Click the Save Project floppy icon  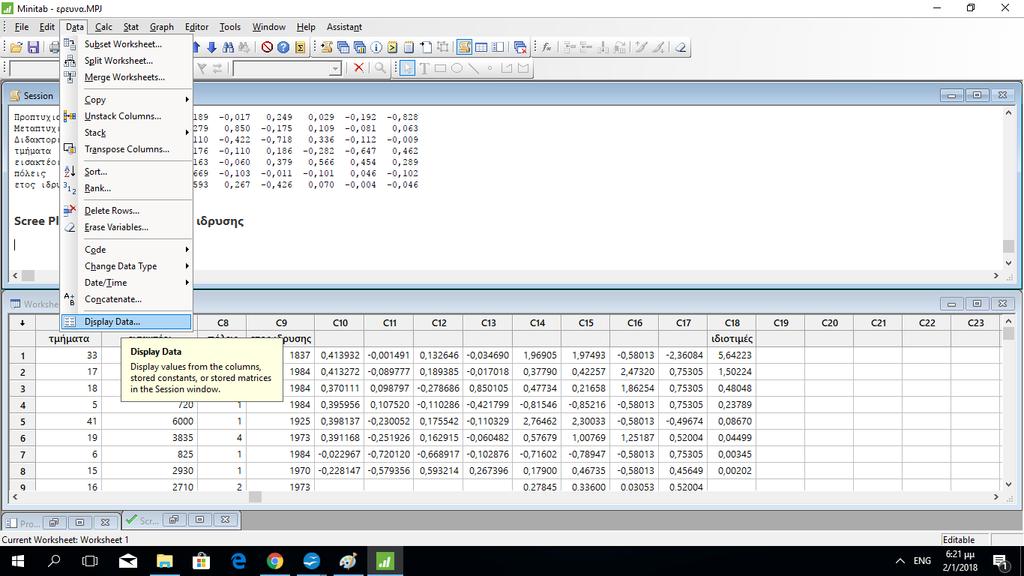point(33,48)
